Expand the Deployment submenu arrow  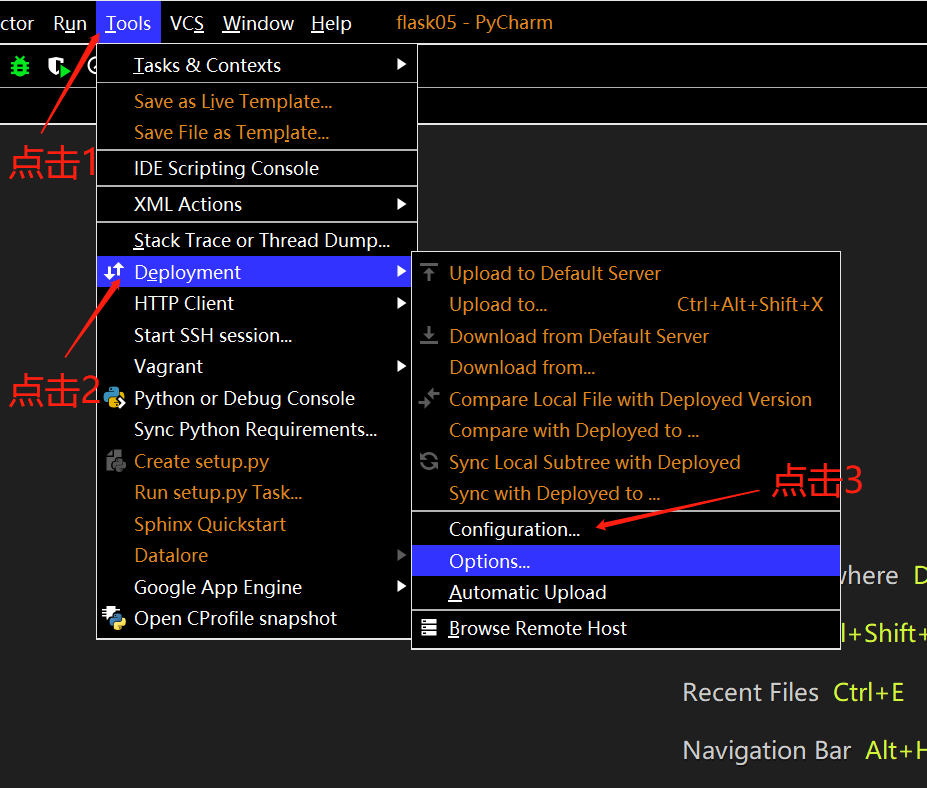[401, 271]
